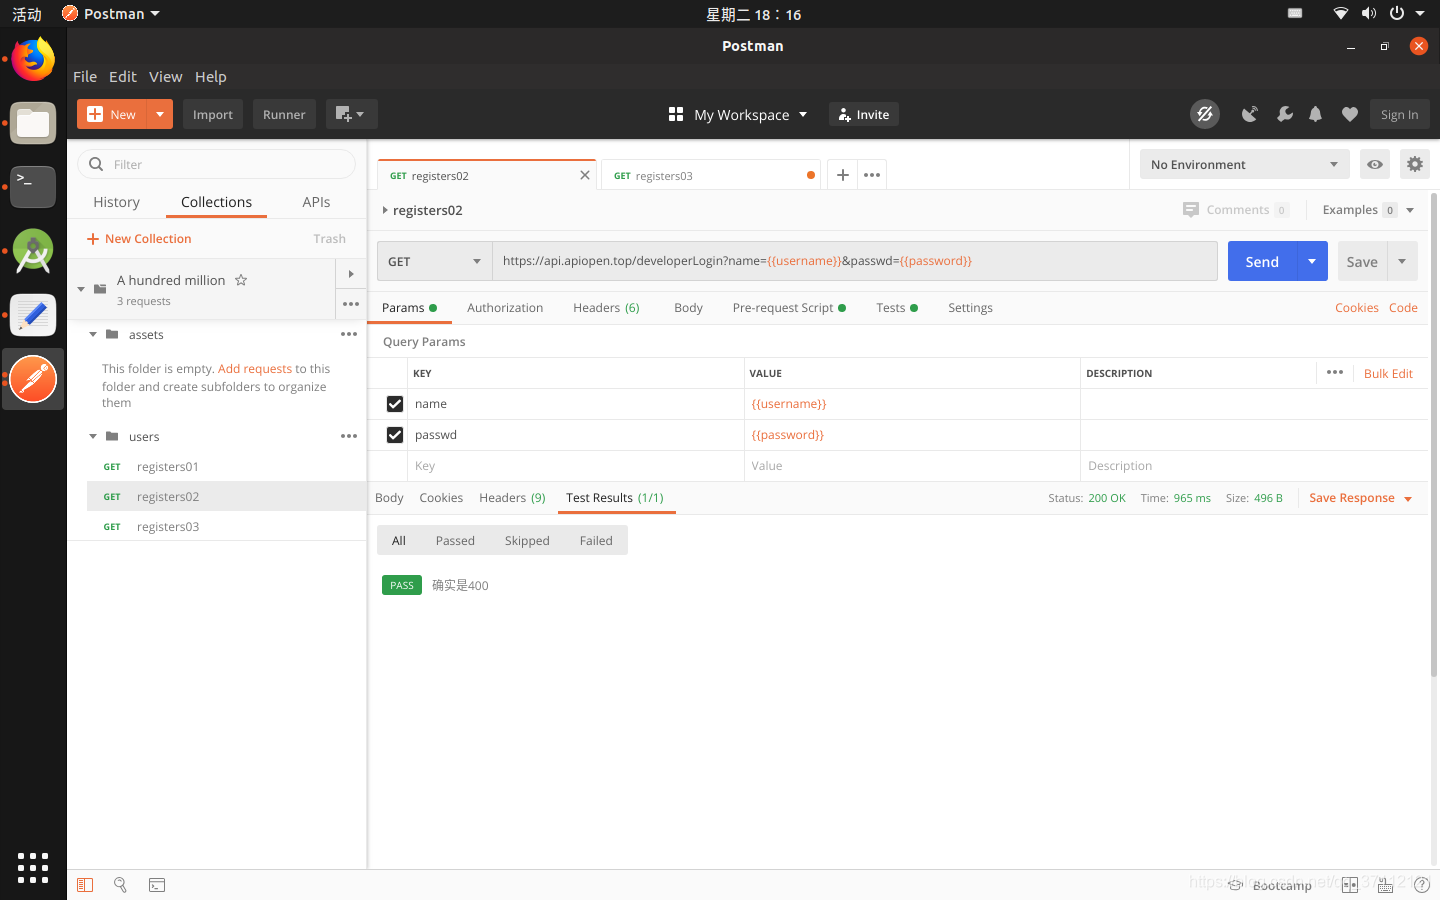Uncheck the name query parameter checkbox
The height and width of the screenshot is (900, 1440).
click(x=395, y=404)
